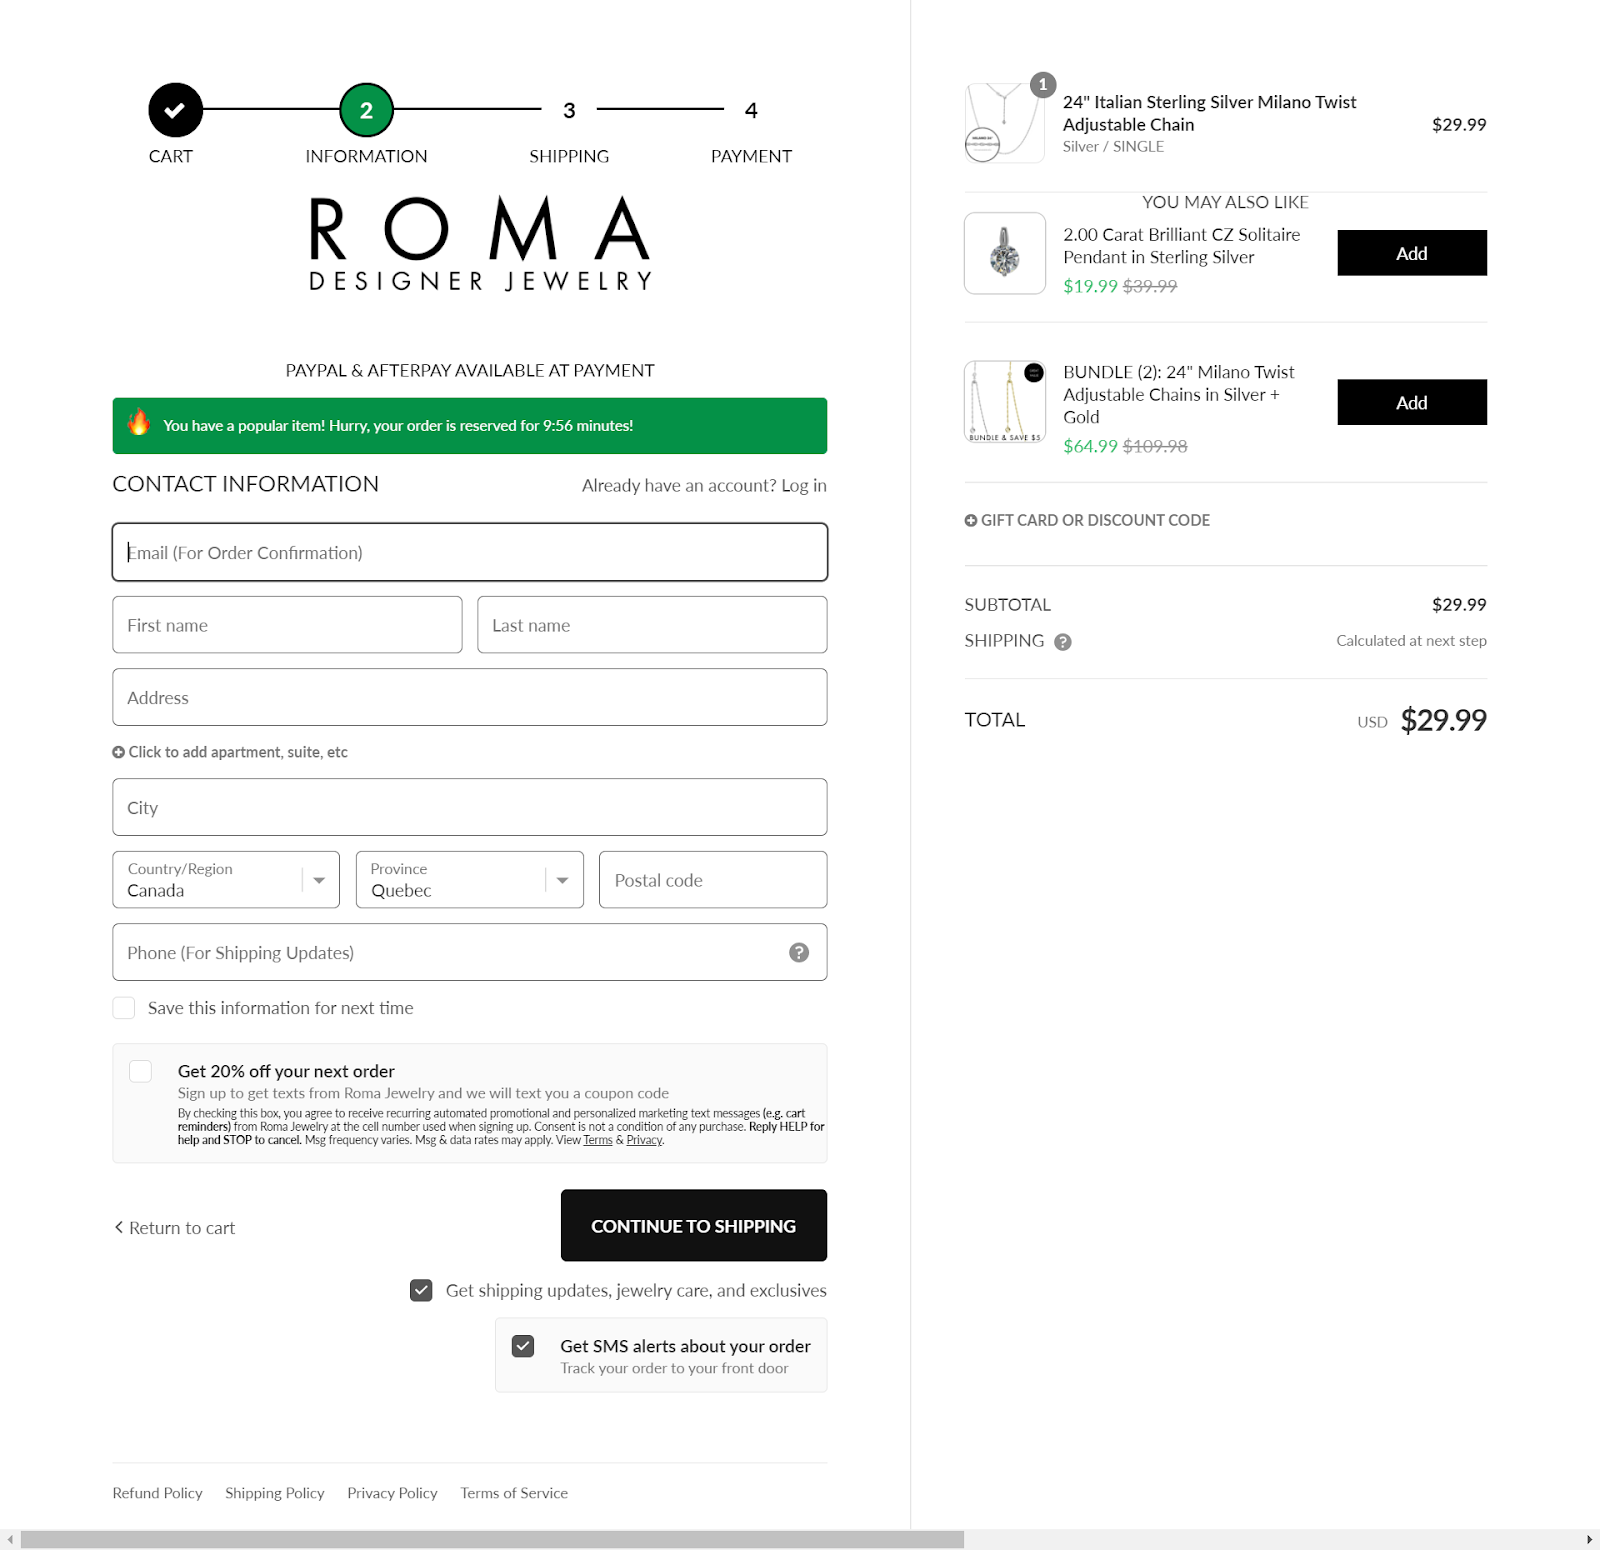Check Save this information for next time

pyautogui.click(x=124, y=1008)
